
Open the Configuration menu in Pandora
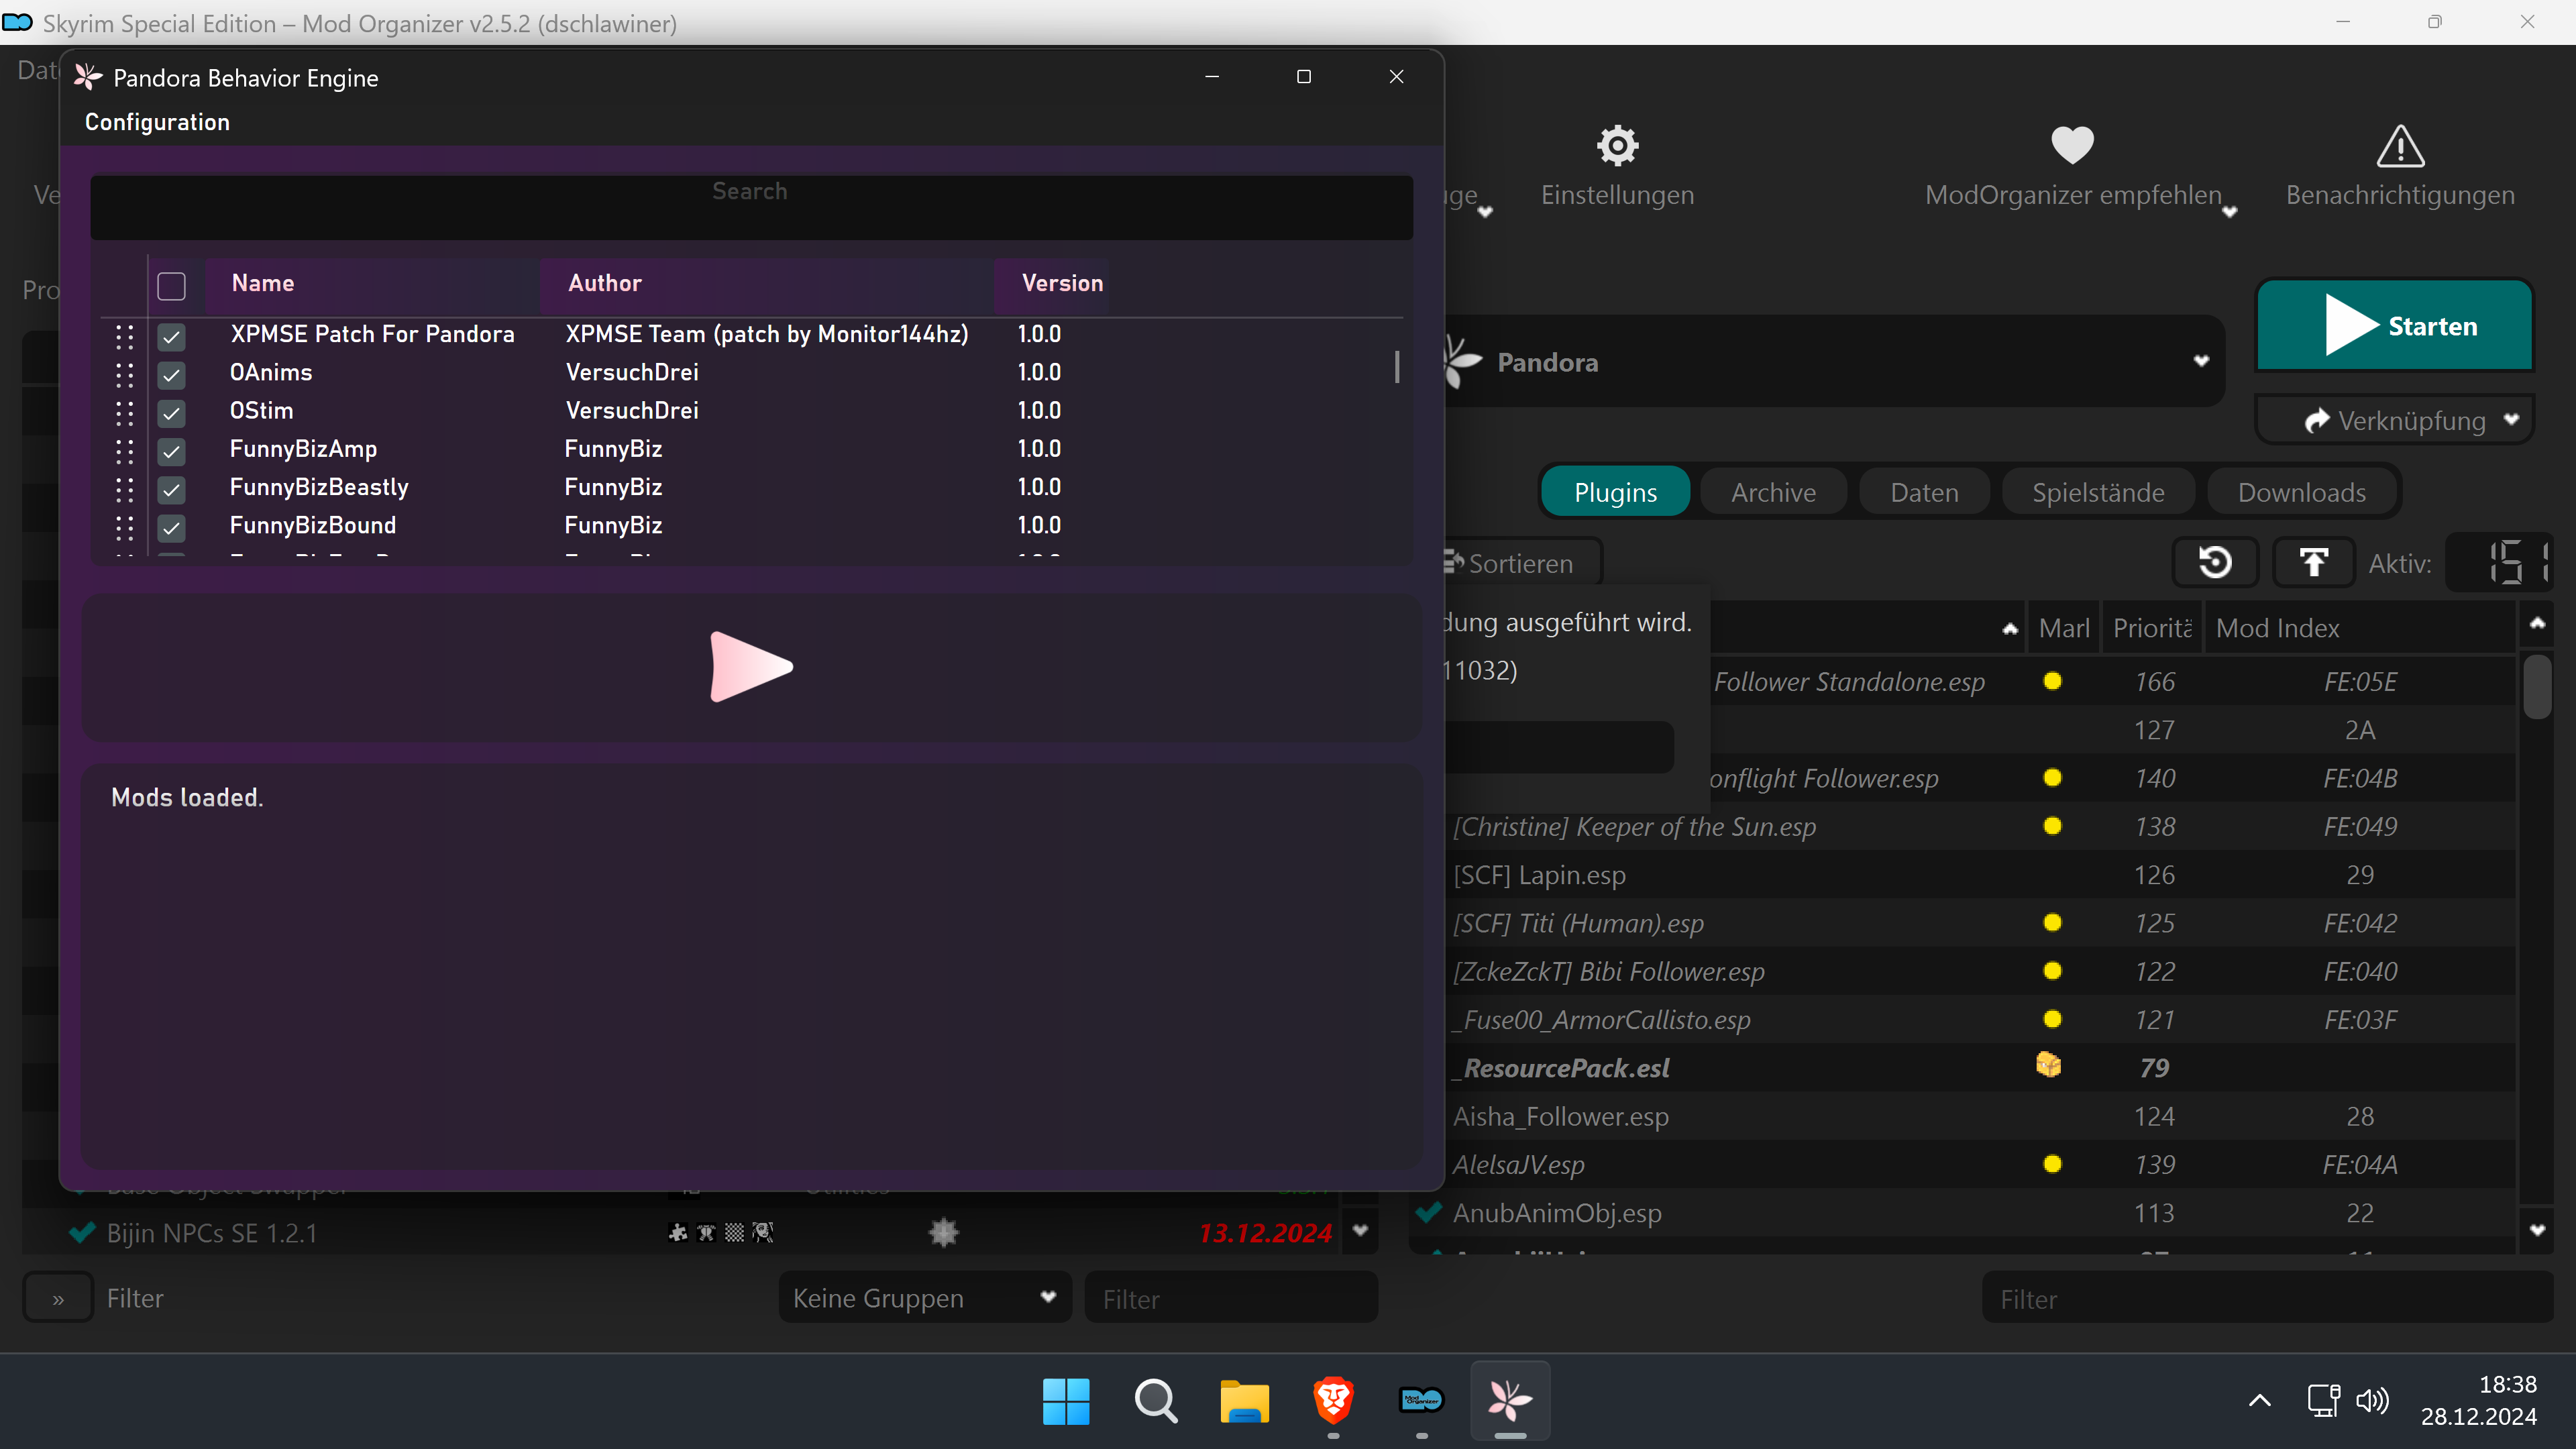157,122
